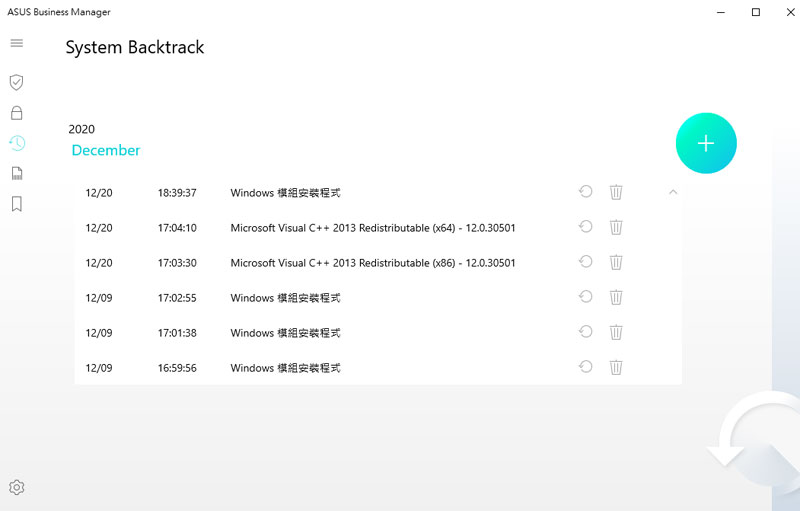Delete the 17:02:55 restore point
This screenshot has width=800, height=511.
(x=616, y=297)
